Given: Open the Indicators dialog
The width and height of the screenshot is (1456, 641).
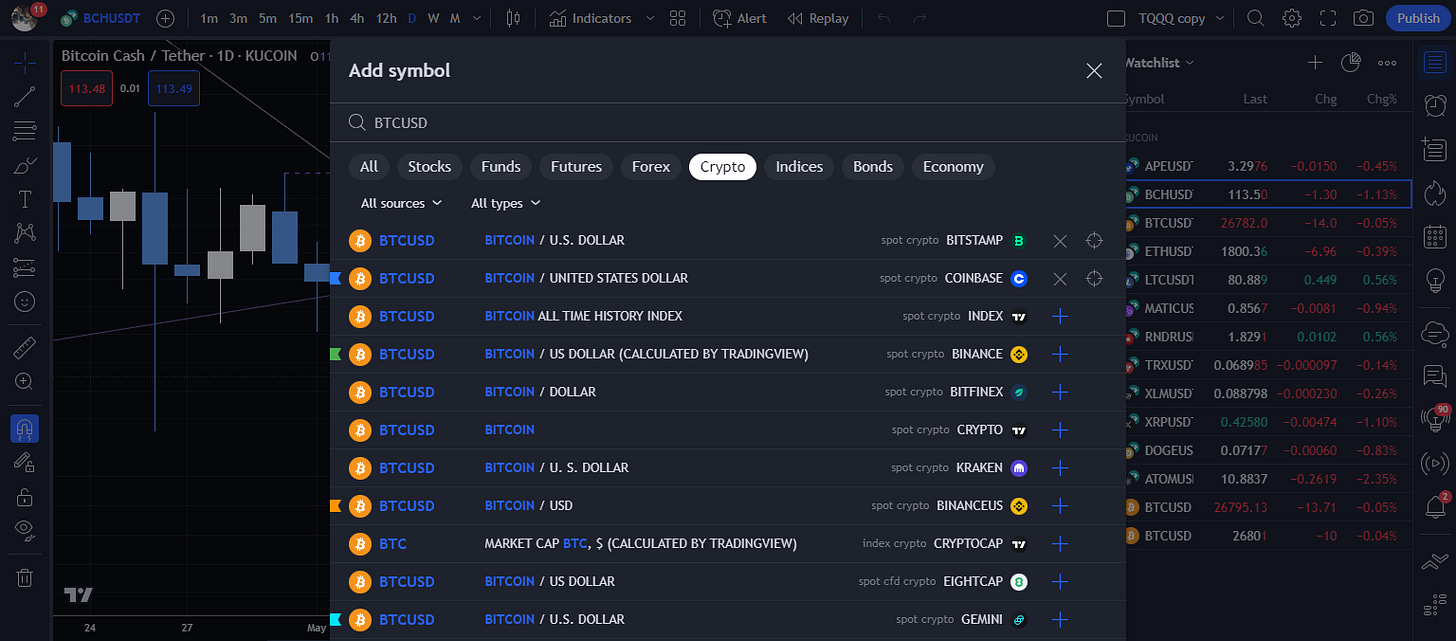Looking at the screenshot, I should pos(590,18).
